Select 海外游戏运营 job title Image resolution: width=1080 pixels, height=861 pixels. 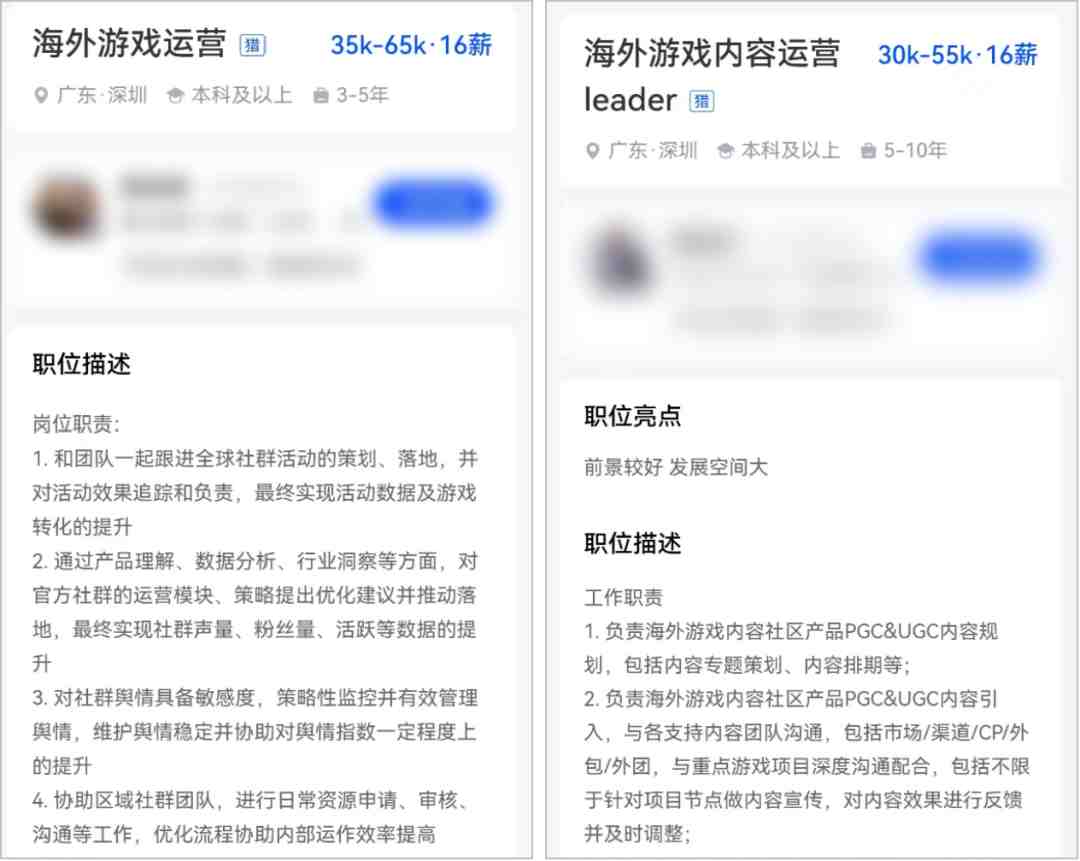pyautogui.click(x=129, y=44)
